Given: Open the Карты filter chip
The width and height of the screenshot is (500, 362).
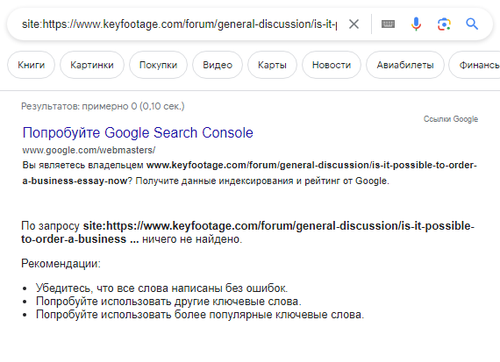Looking at the screenshot, I should pos(272,65).
